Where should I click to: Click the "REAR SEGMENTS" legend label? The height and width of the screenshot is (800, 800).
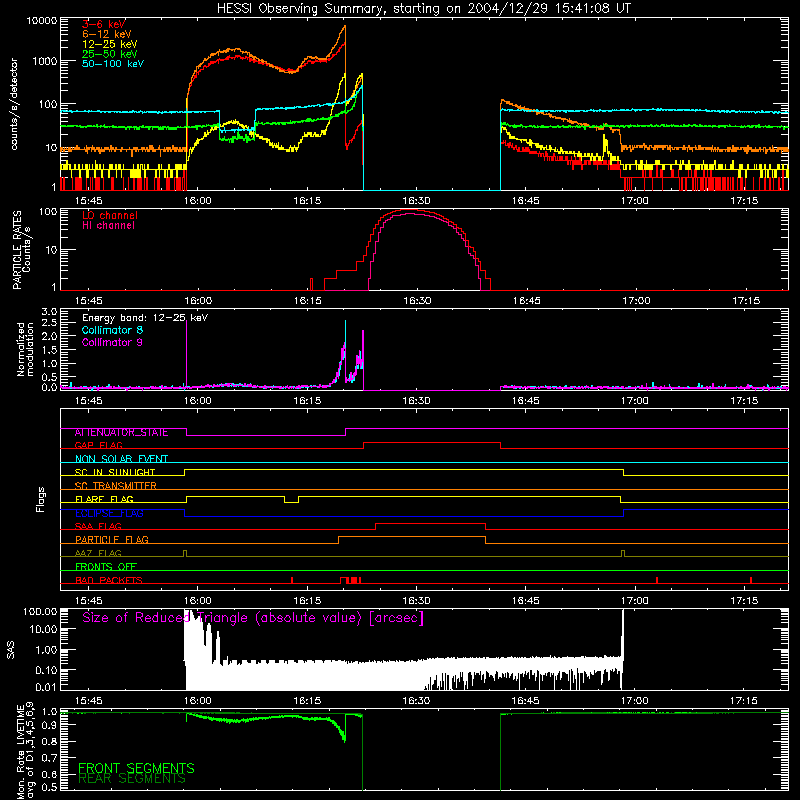pyautogui.click(x=131, y=779)
